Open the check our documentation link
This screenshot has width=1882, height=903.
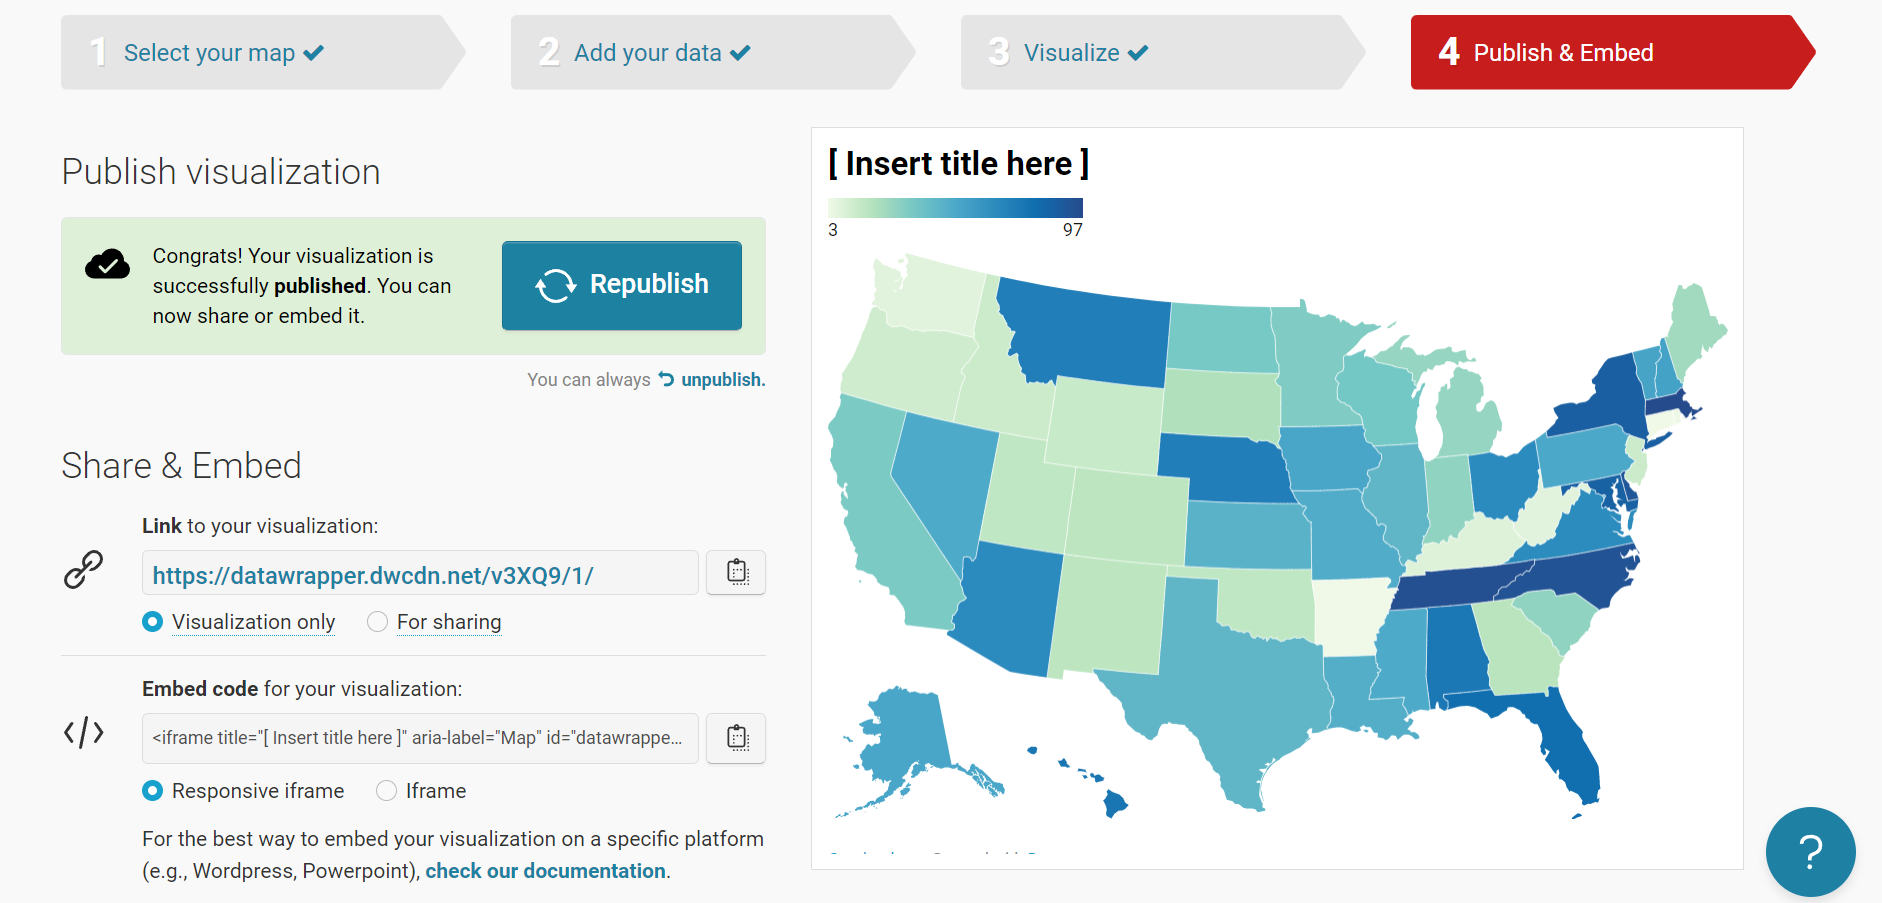point(545,871)
